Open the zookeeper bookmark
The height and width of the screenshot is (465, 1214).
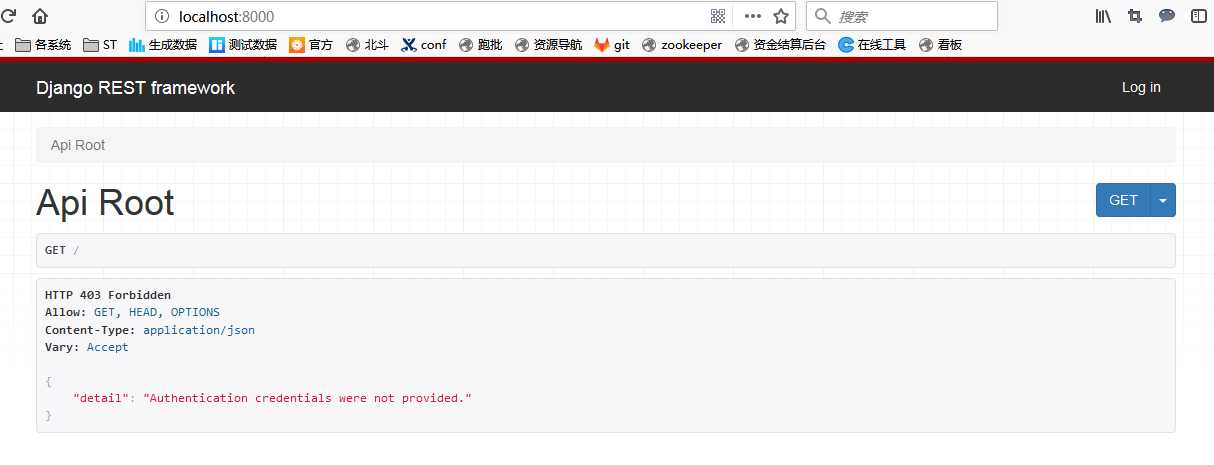pos(682,44)
